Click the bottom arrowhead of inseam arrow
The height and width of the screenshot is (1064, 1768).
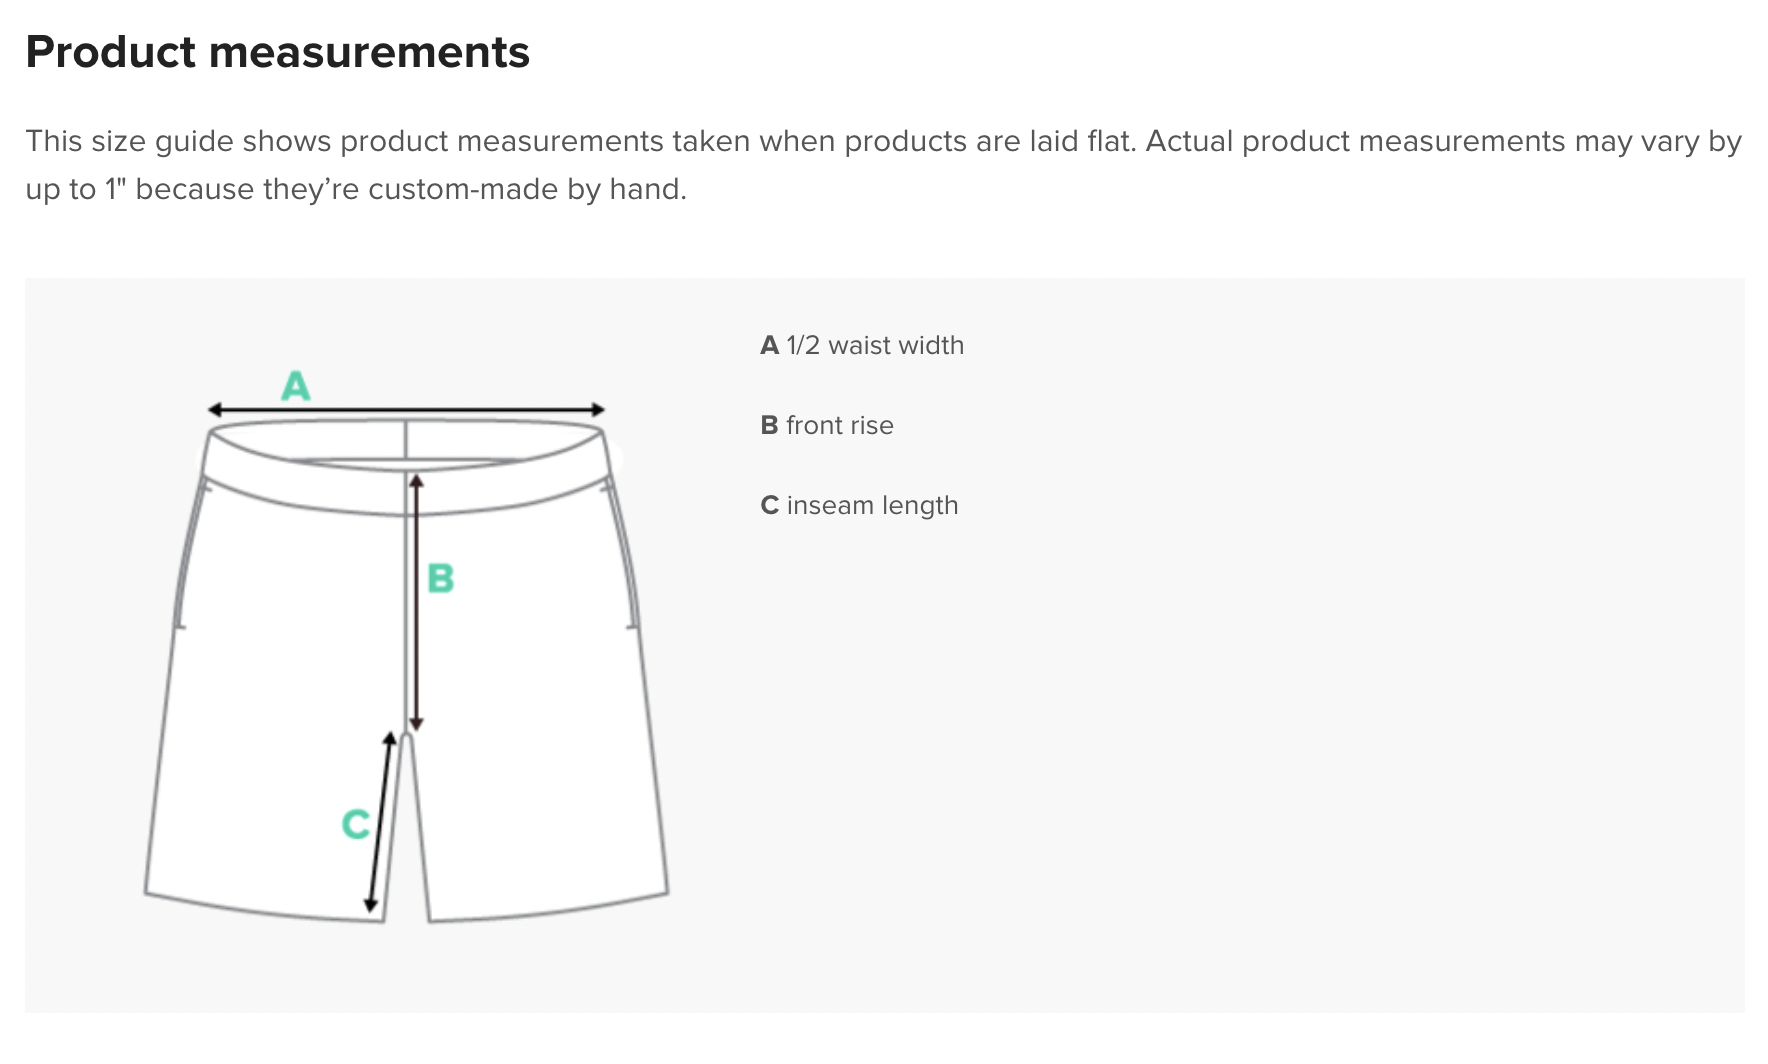[x=370, y=906]
